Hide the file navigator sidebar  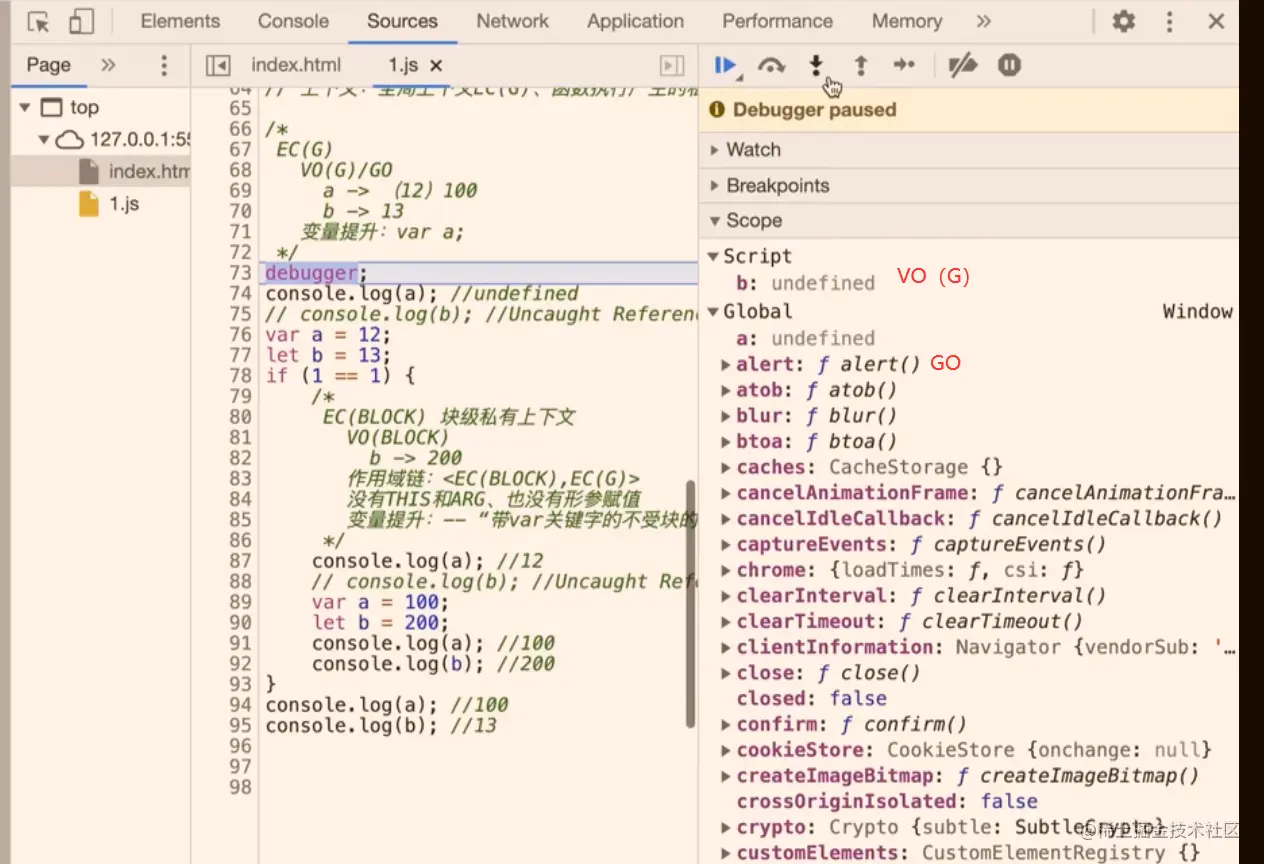pyautogui.click(x=217, y=66)
